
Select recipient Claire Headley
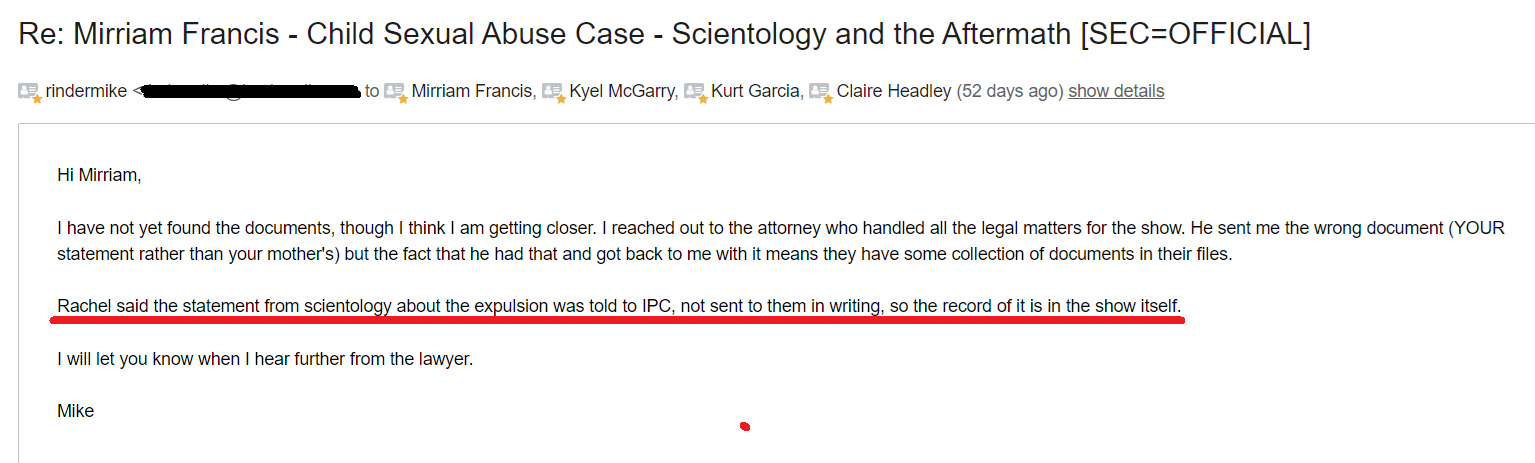click(894, 91)
